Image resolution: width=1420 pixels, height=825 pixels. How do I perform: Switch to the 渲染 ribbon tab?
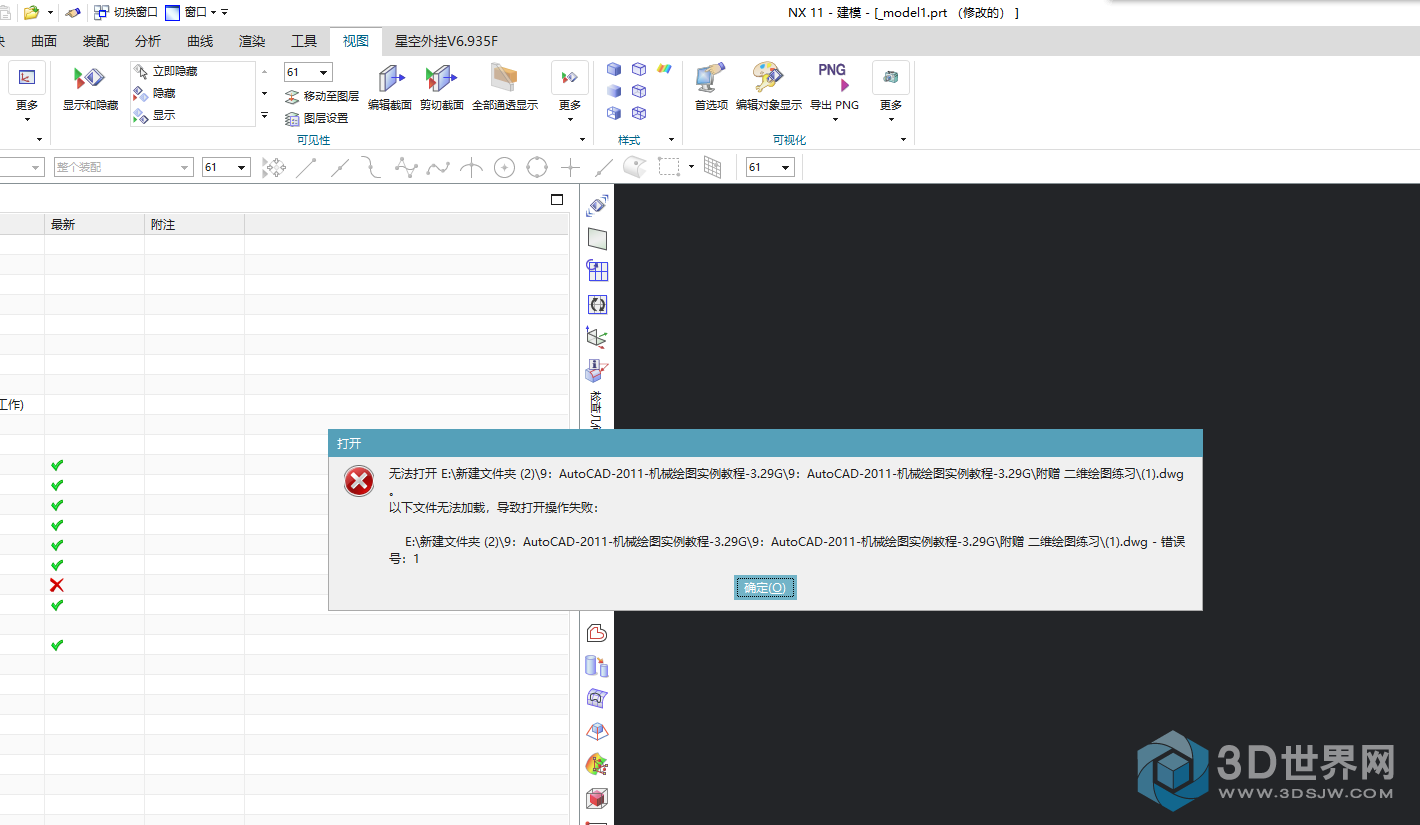252,41
